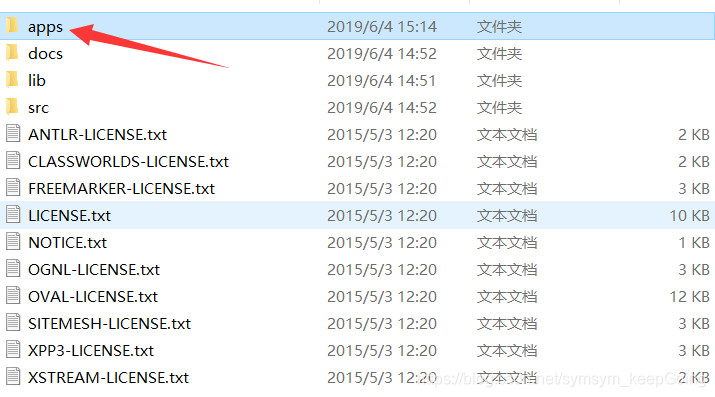Select FREEMARKER-LICENSE.txt file name

coord(121,188)
